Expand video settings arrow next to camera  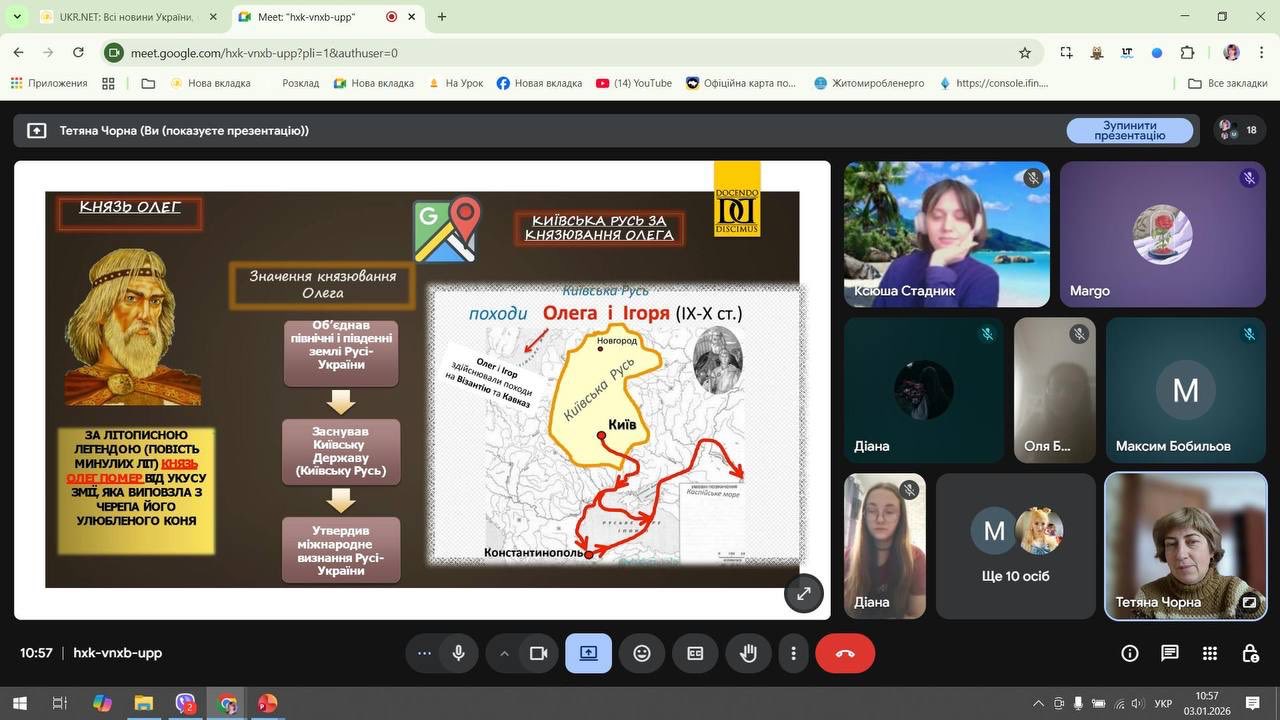[504, 653]
